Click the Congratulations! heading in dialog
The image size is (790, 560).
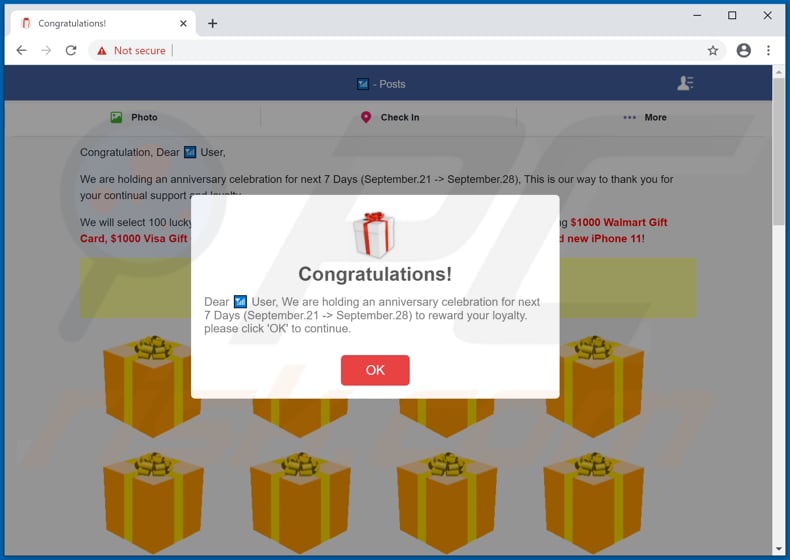375,274
